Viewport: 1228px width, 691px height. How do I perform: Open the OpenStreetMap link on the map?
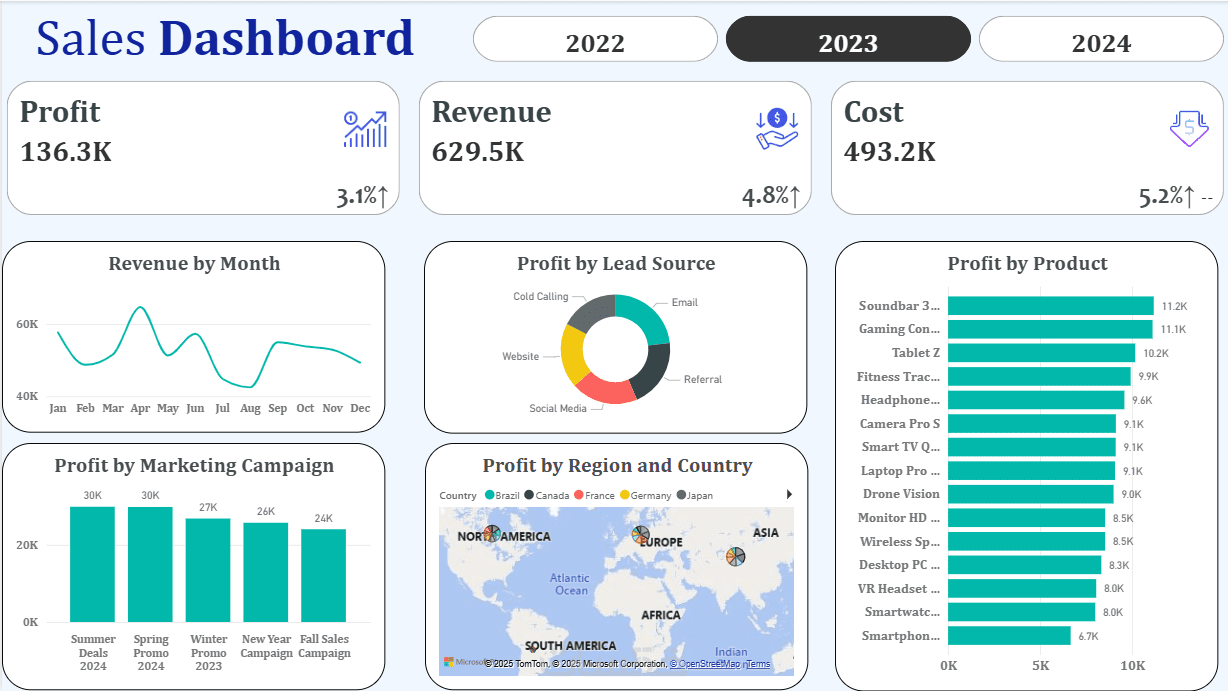(x=706, y=664)
